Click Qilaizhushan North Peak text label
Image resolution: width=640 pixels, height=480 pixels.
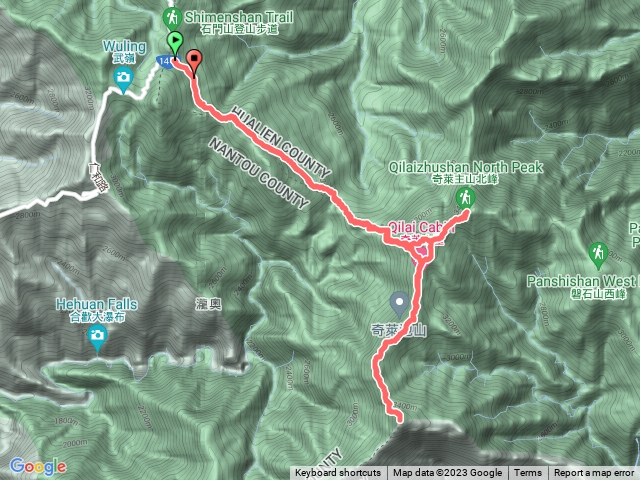point(465,167)
